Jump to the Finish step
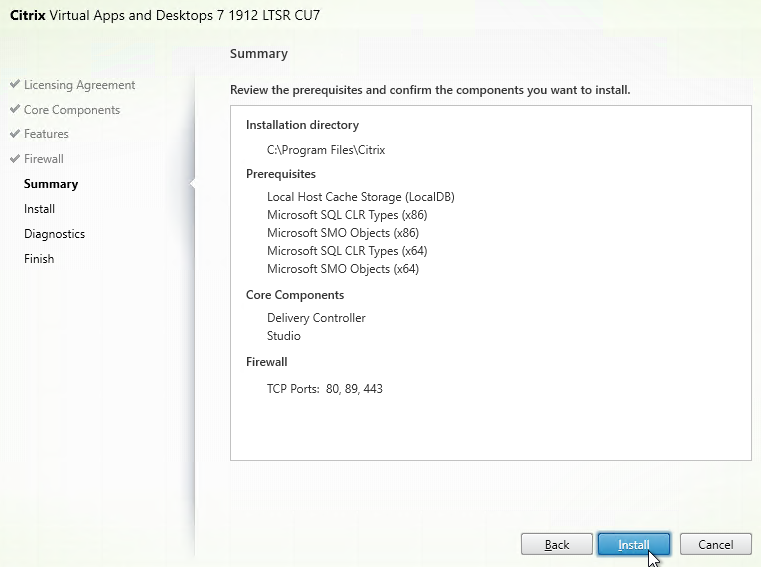761x567 pixels. click(39, 259)
